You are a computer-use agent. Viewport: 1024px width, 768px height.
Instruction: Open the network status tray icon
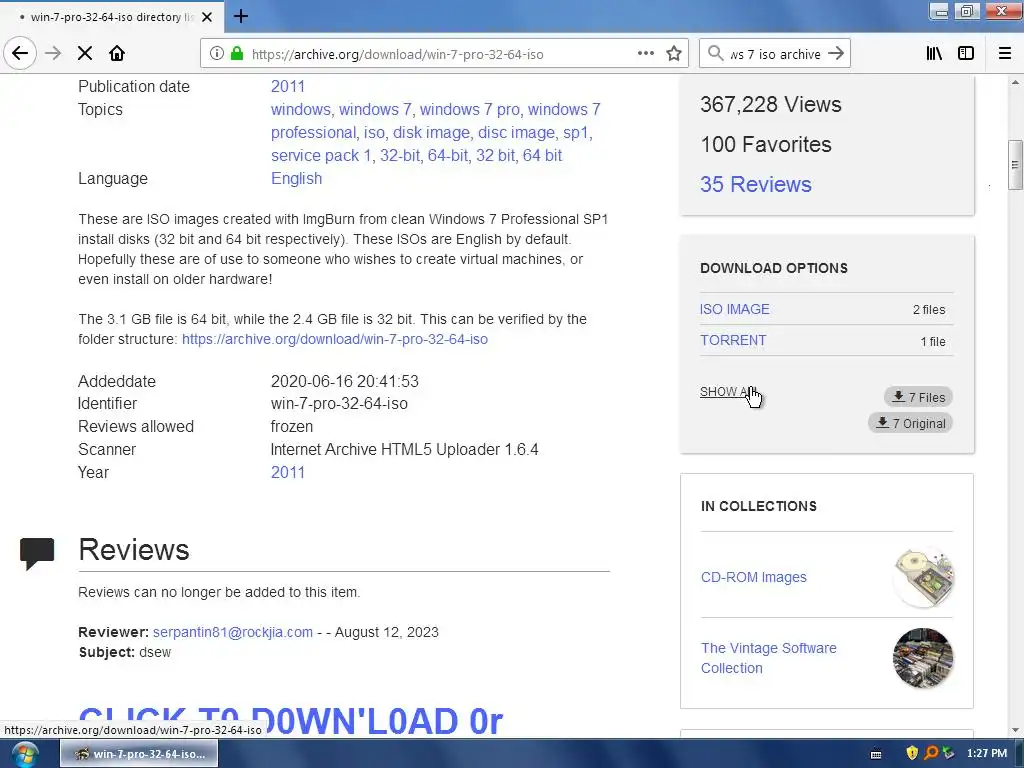(x=948, y=753)
